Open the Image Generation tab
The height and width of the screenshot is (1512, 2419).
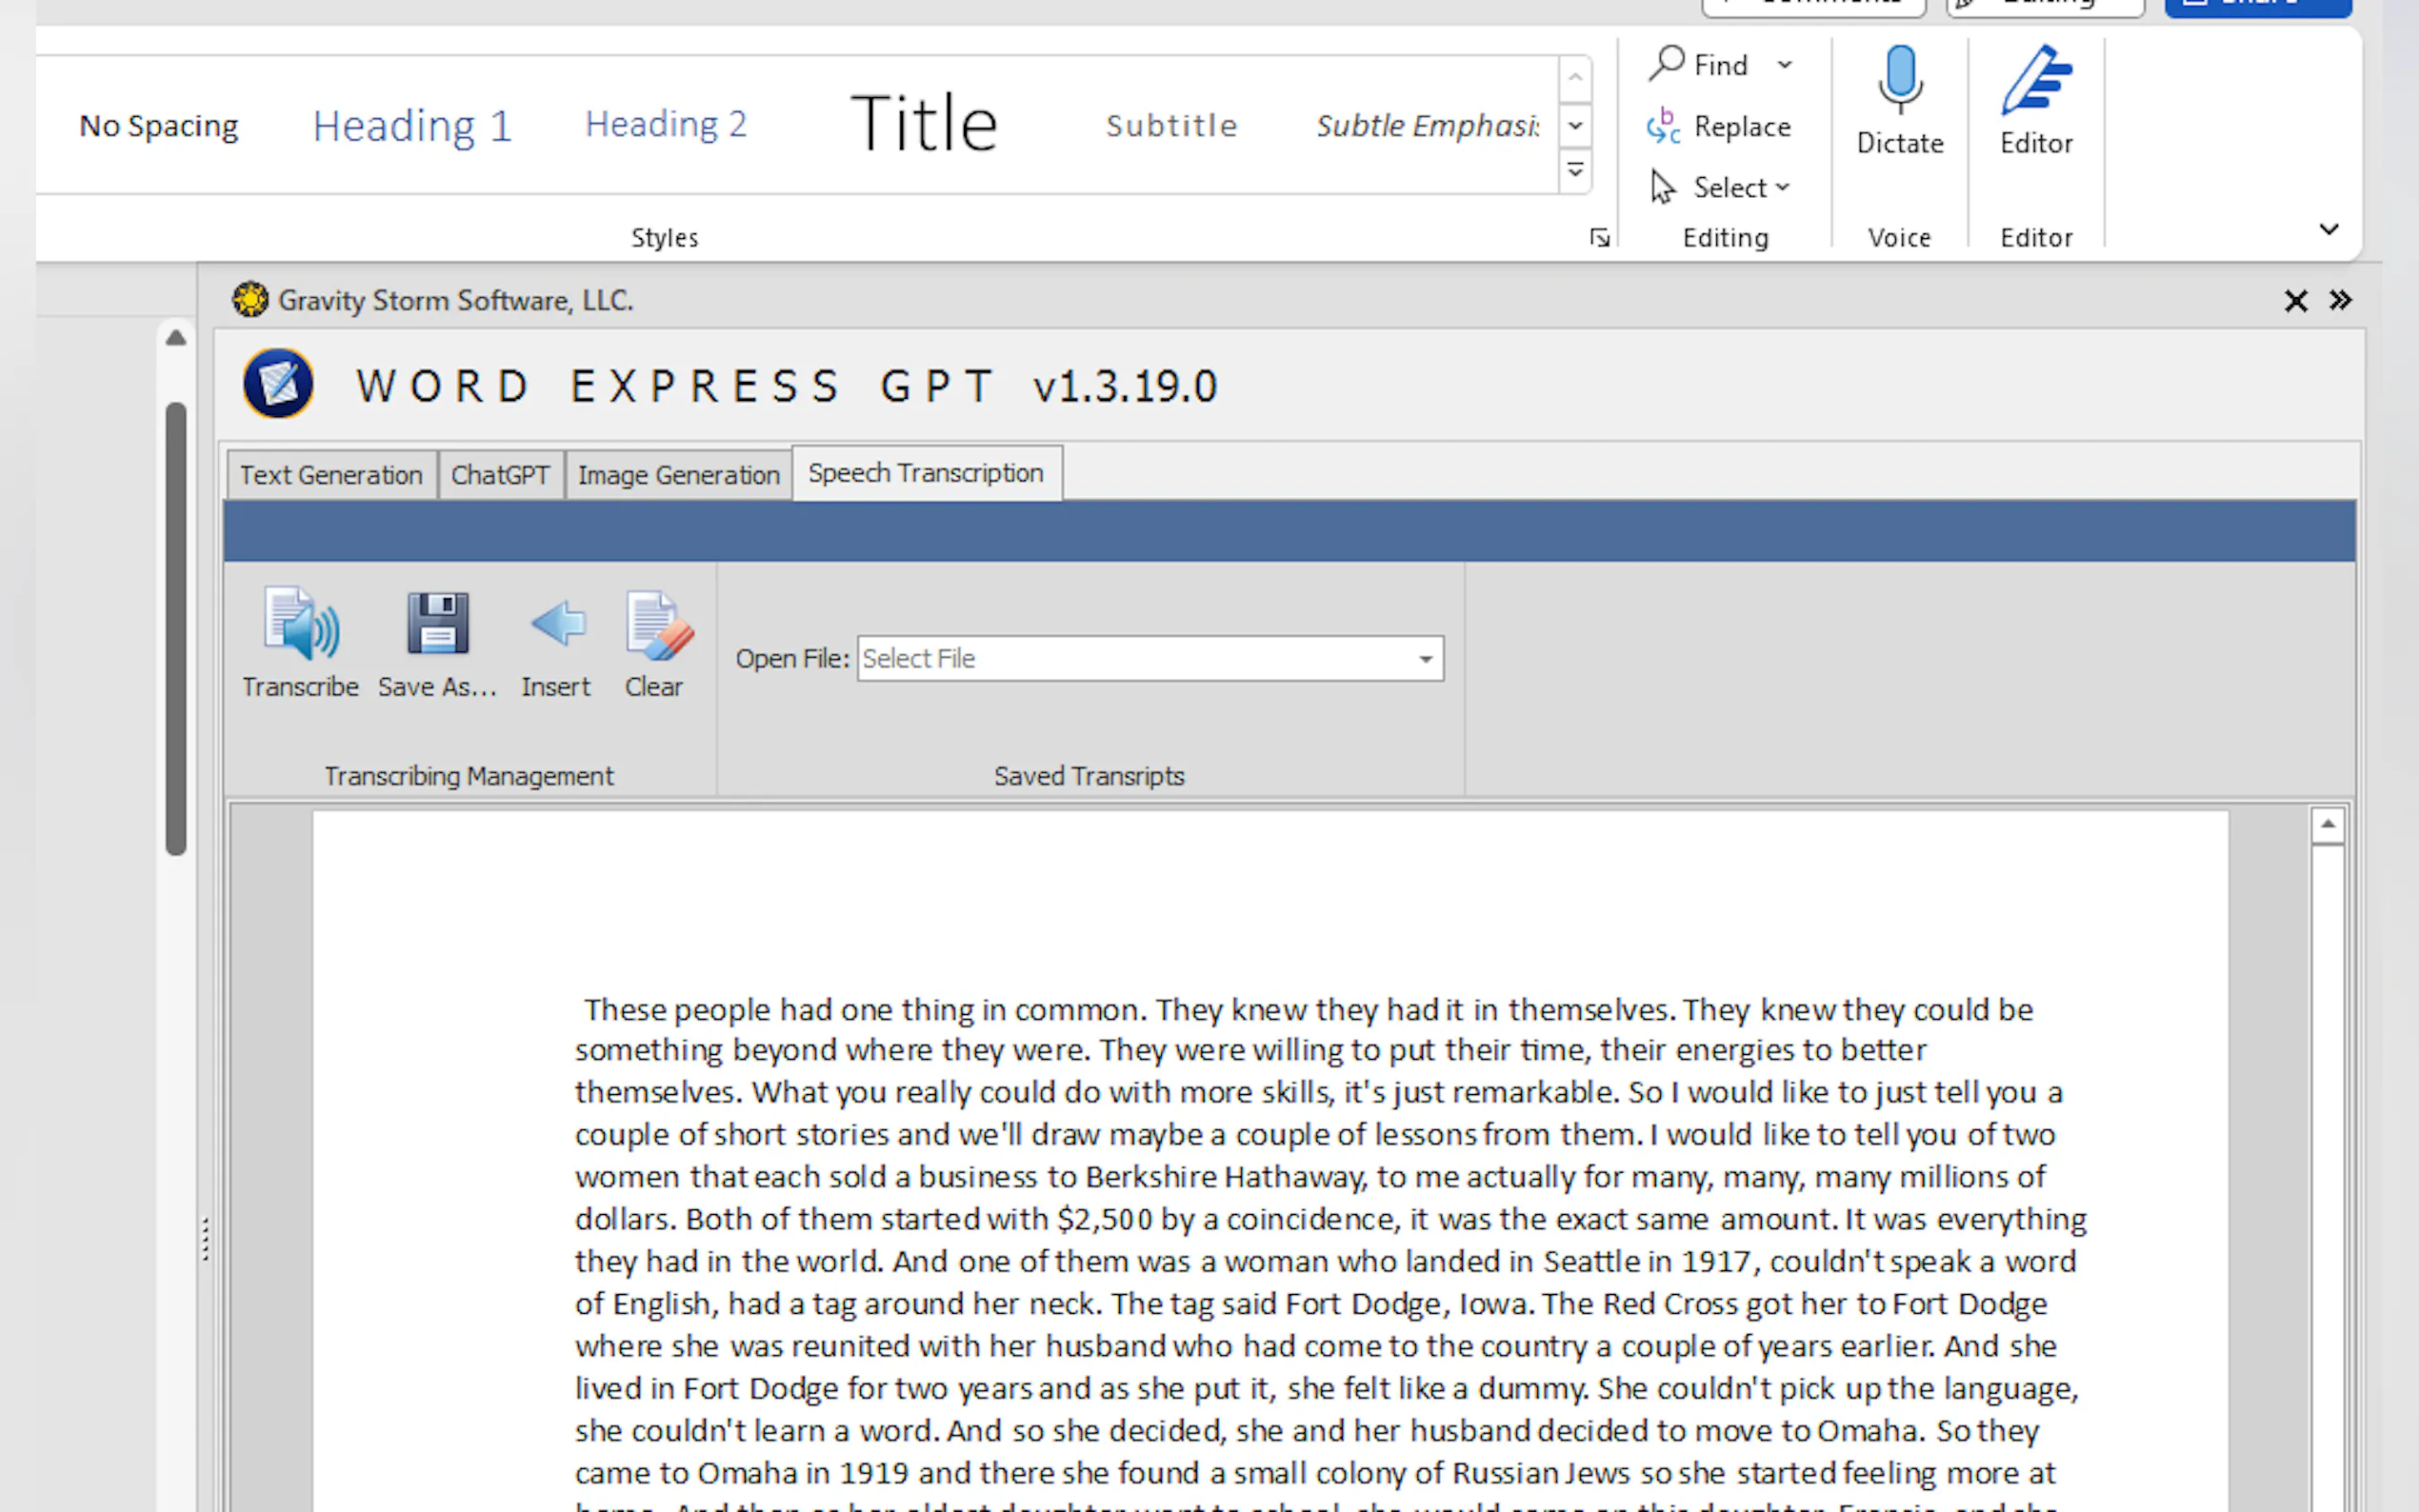click(678, 475)
